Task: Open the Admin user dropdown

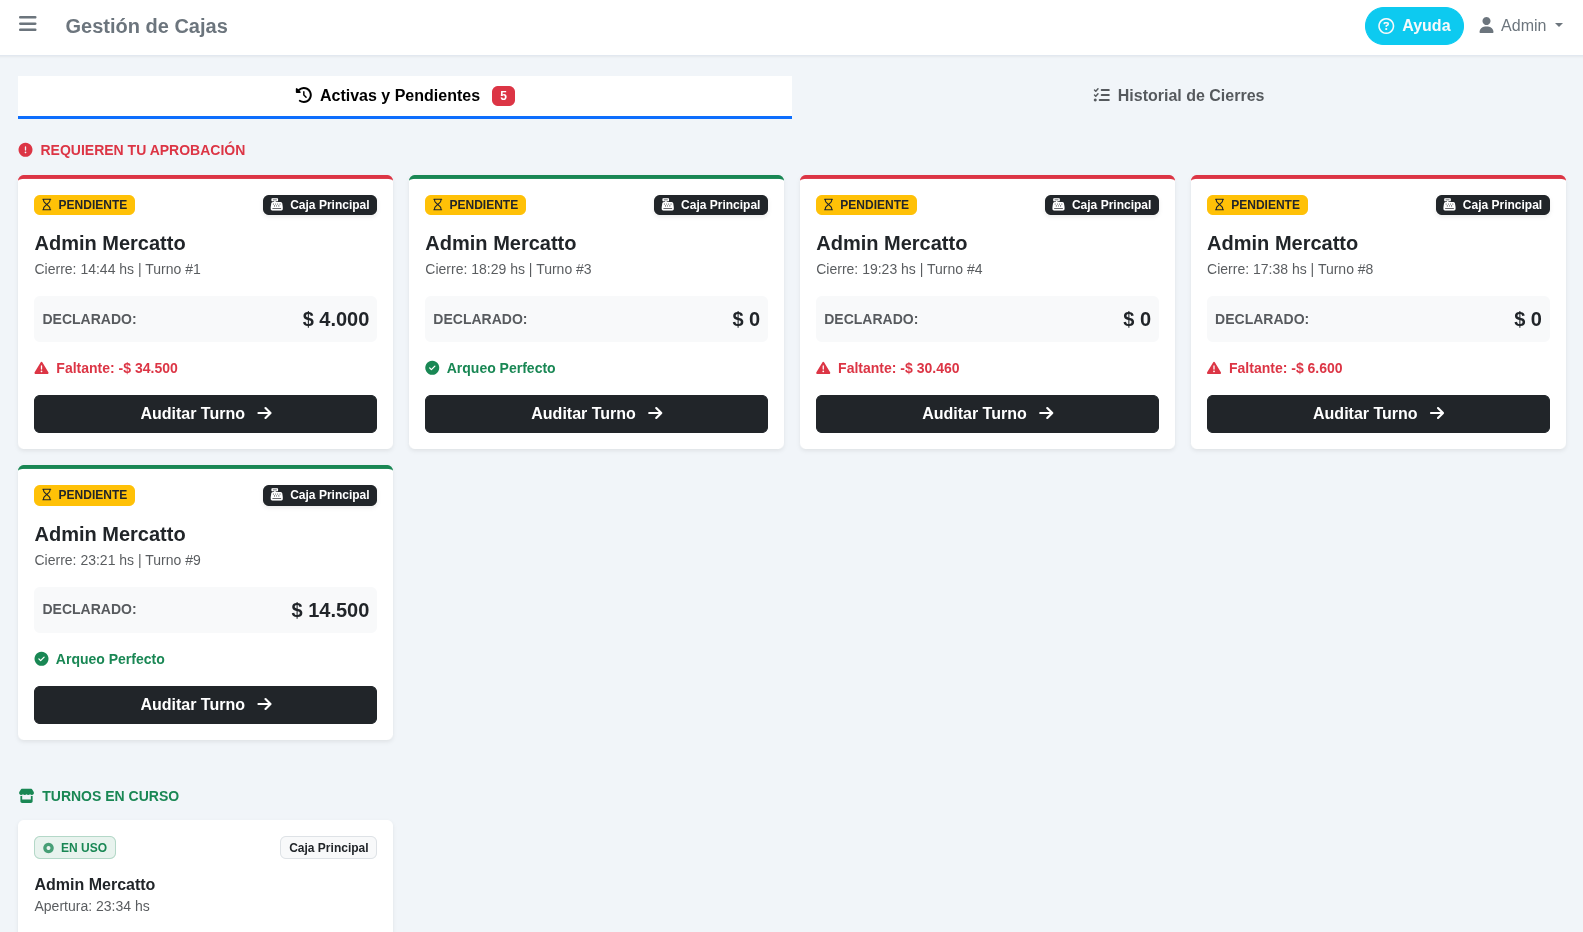Action: coord(1521,26)
